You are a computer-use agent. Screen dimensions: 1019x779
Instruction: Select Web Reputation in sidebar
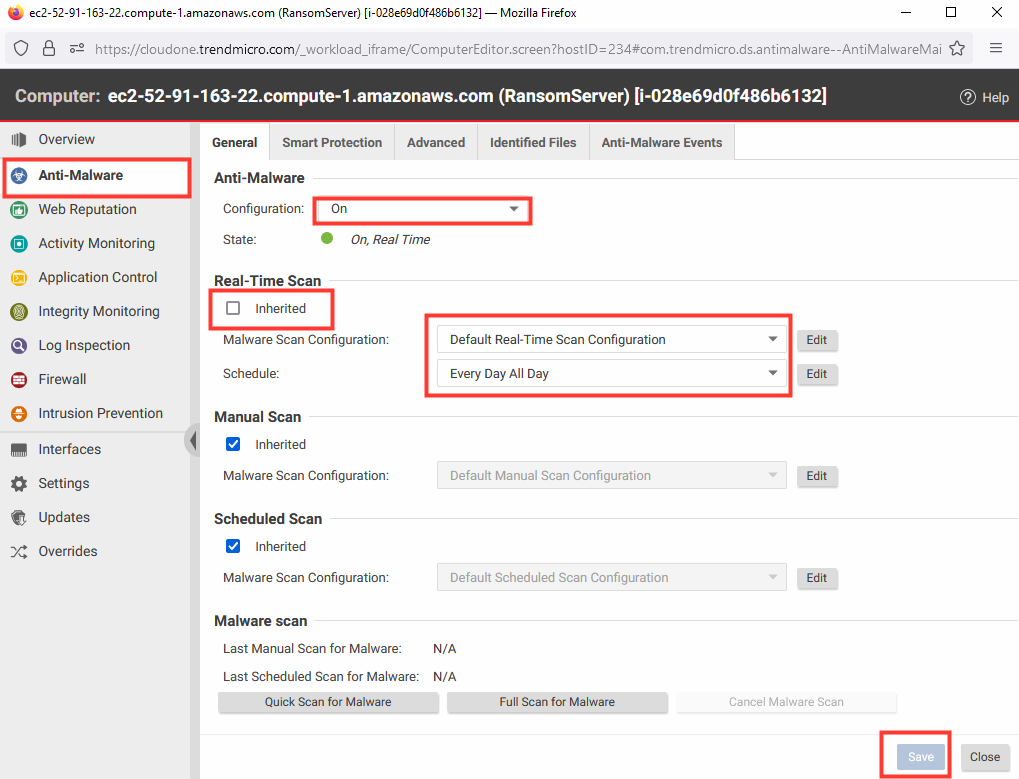(x=88, y=210)
